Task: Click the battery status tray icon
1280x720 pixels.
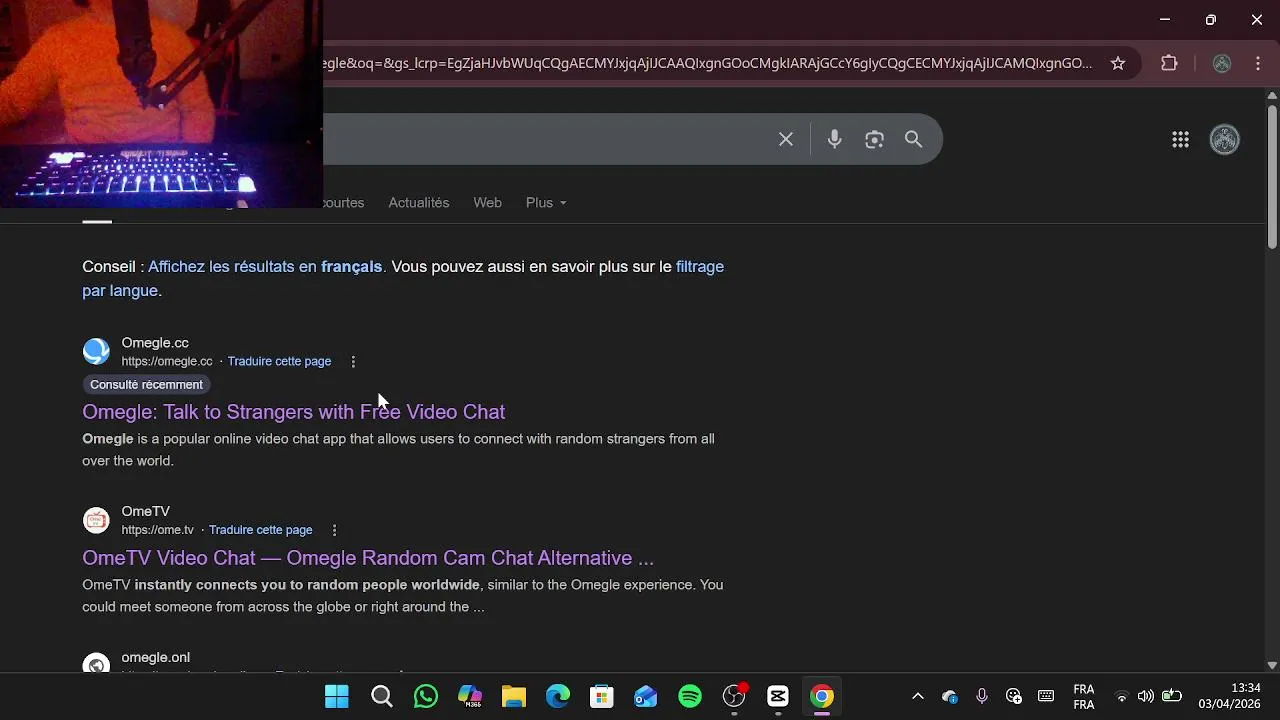Action: pyautogui.click(x=1171, y=697)
